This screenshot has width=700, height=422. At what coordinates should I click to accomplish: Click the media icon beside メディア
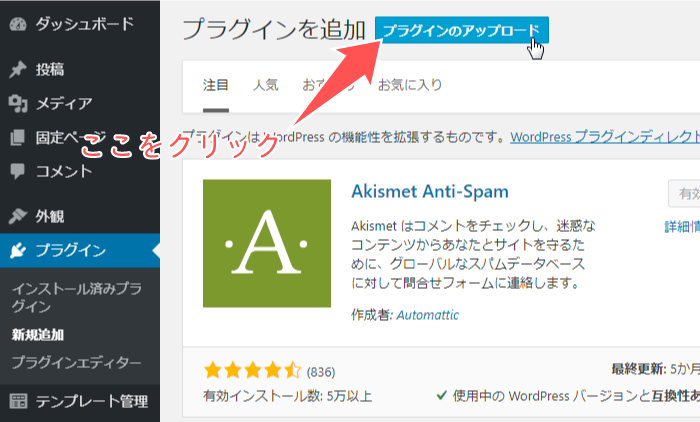click(18, 104)
